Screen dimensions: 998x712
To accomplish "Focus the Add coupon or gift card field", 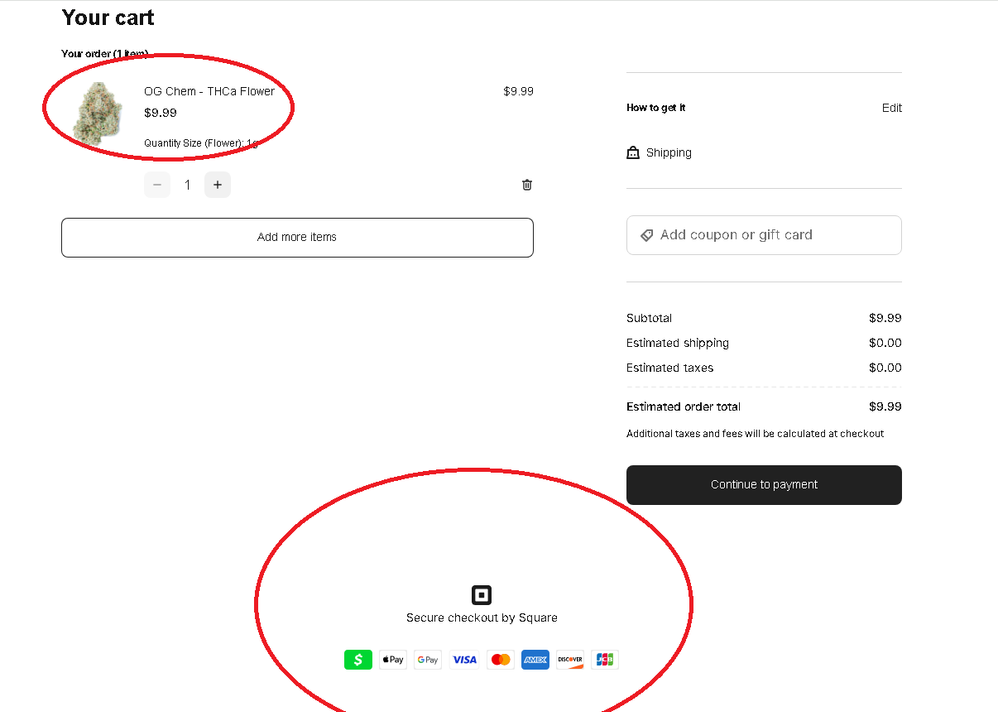I will point(770,235).
